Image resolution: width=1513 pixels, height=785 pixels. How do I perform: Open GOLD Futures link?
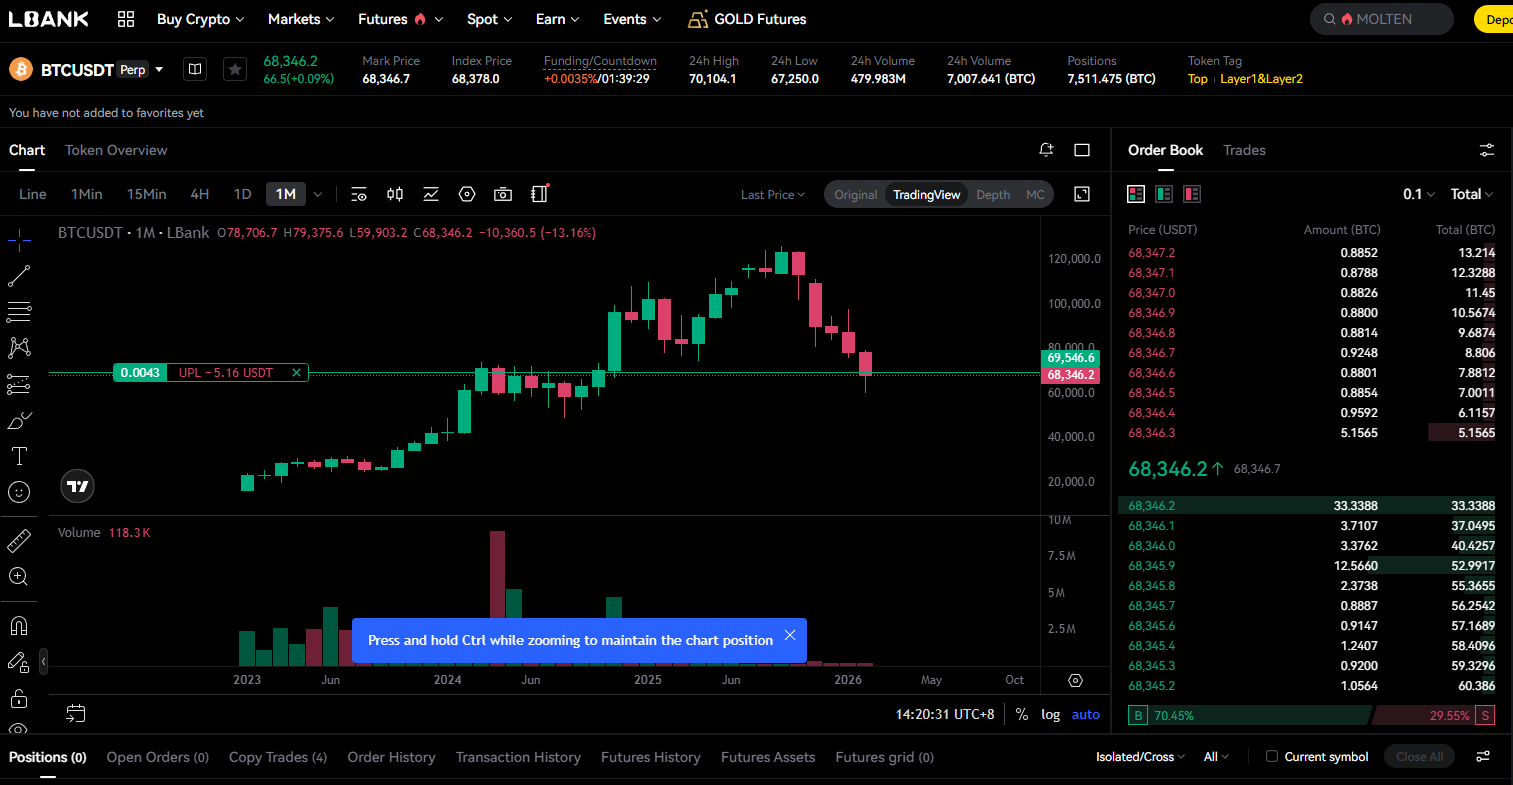point(748,19)
